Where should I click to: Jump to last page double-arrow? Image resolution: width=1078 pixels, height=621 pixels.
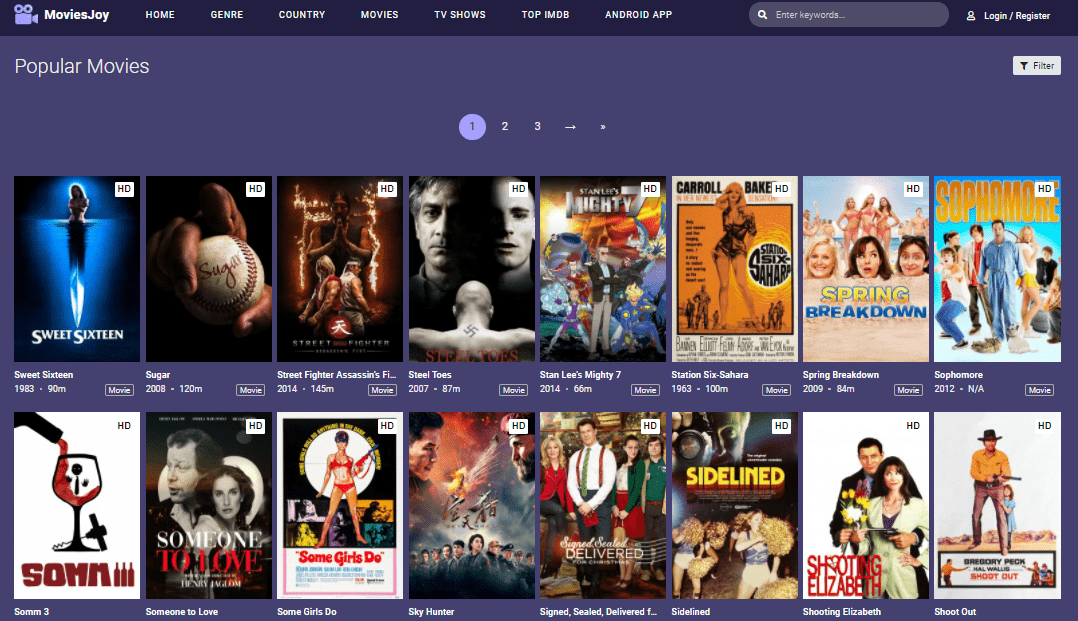[603, 127]
